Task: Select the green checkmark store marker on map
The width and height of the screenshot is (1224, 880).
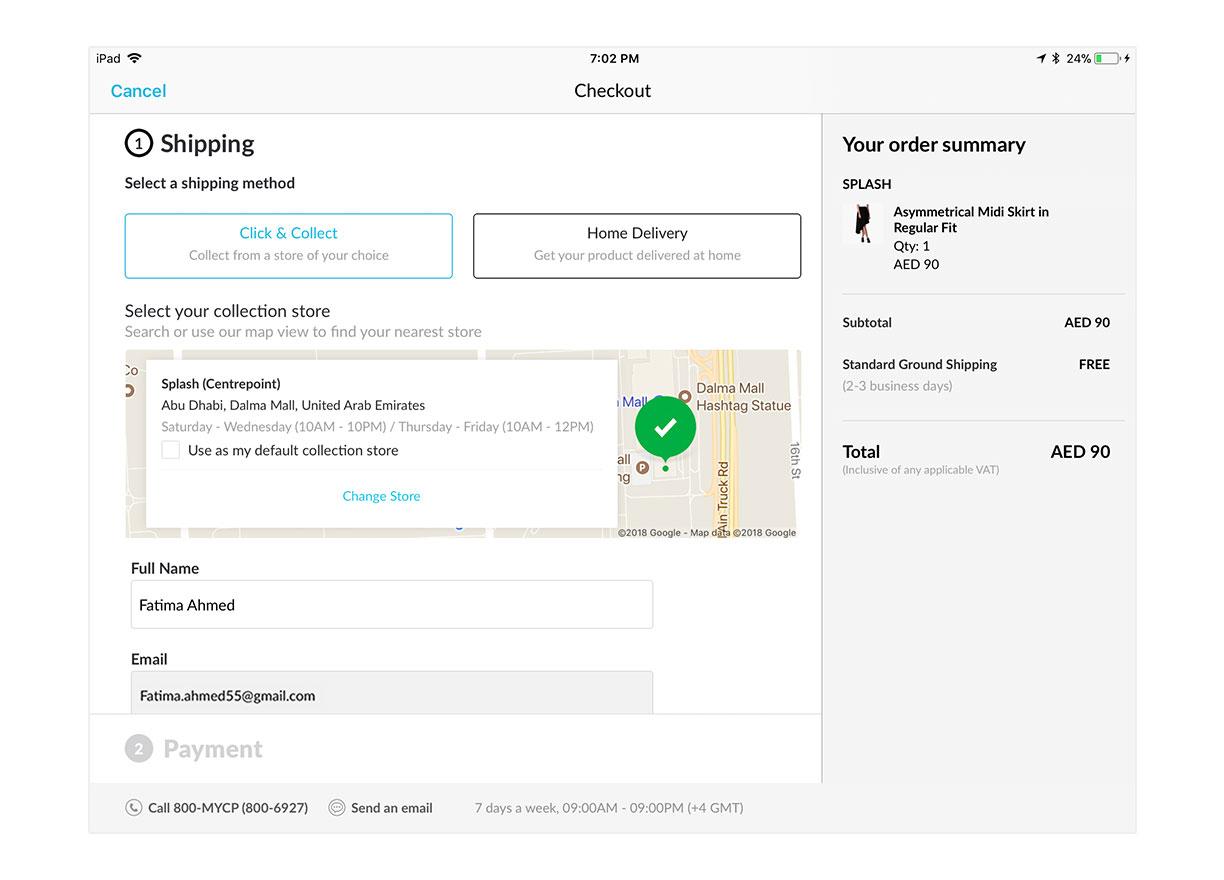Action: coord(664,426)
